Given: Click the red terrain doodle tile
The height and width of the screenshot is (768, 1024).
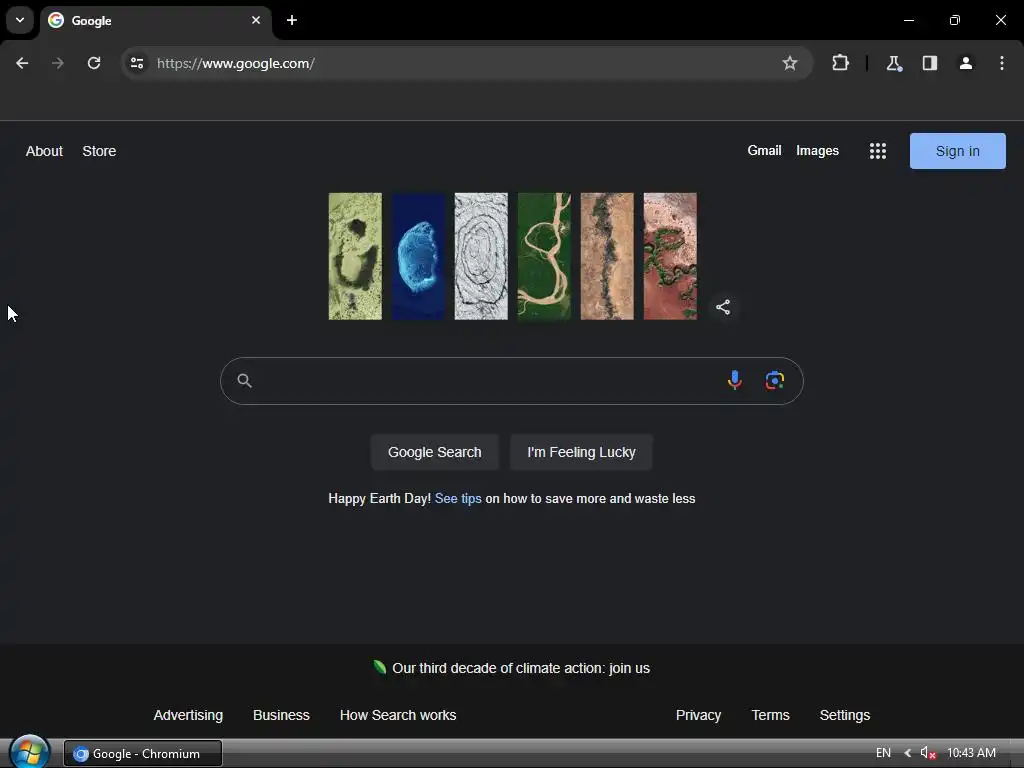Looking at the screenshot, I should pos(670,256).
